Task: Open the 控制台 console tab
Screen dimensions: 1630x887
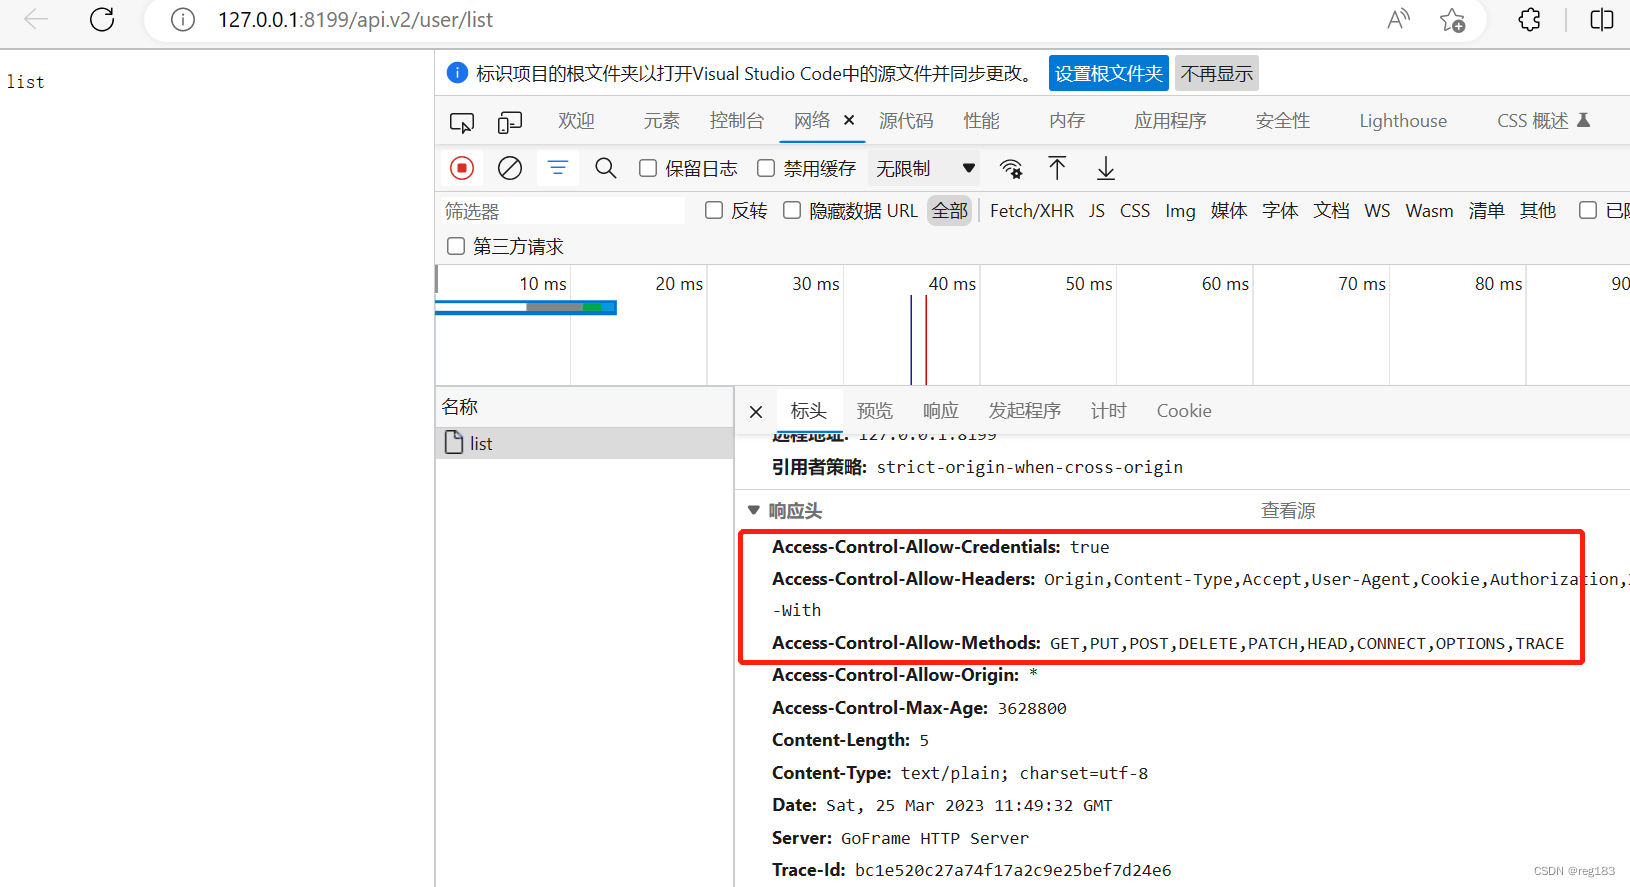Action: (x=737, y=121)
